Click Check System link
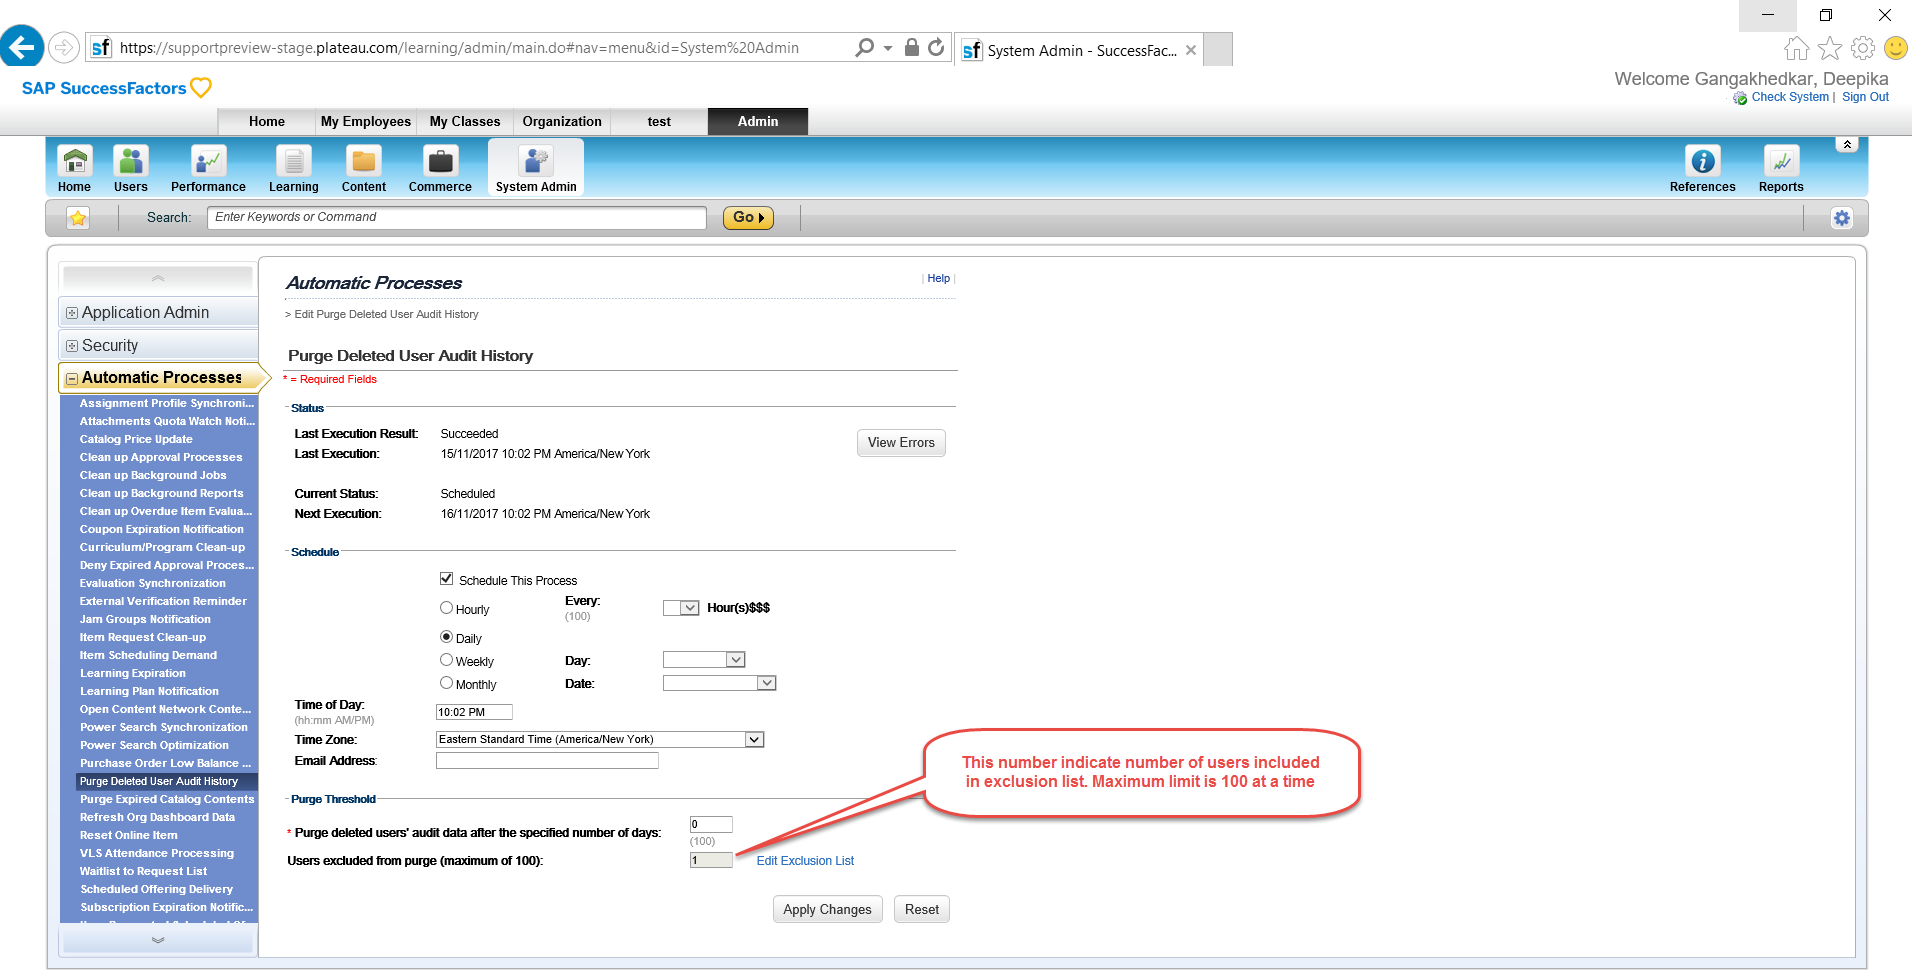This screenshot has width=1912, height=970. [x=1790, y=97]
